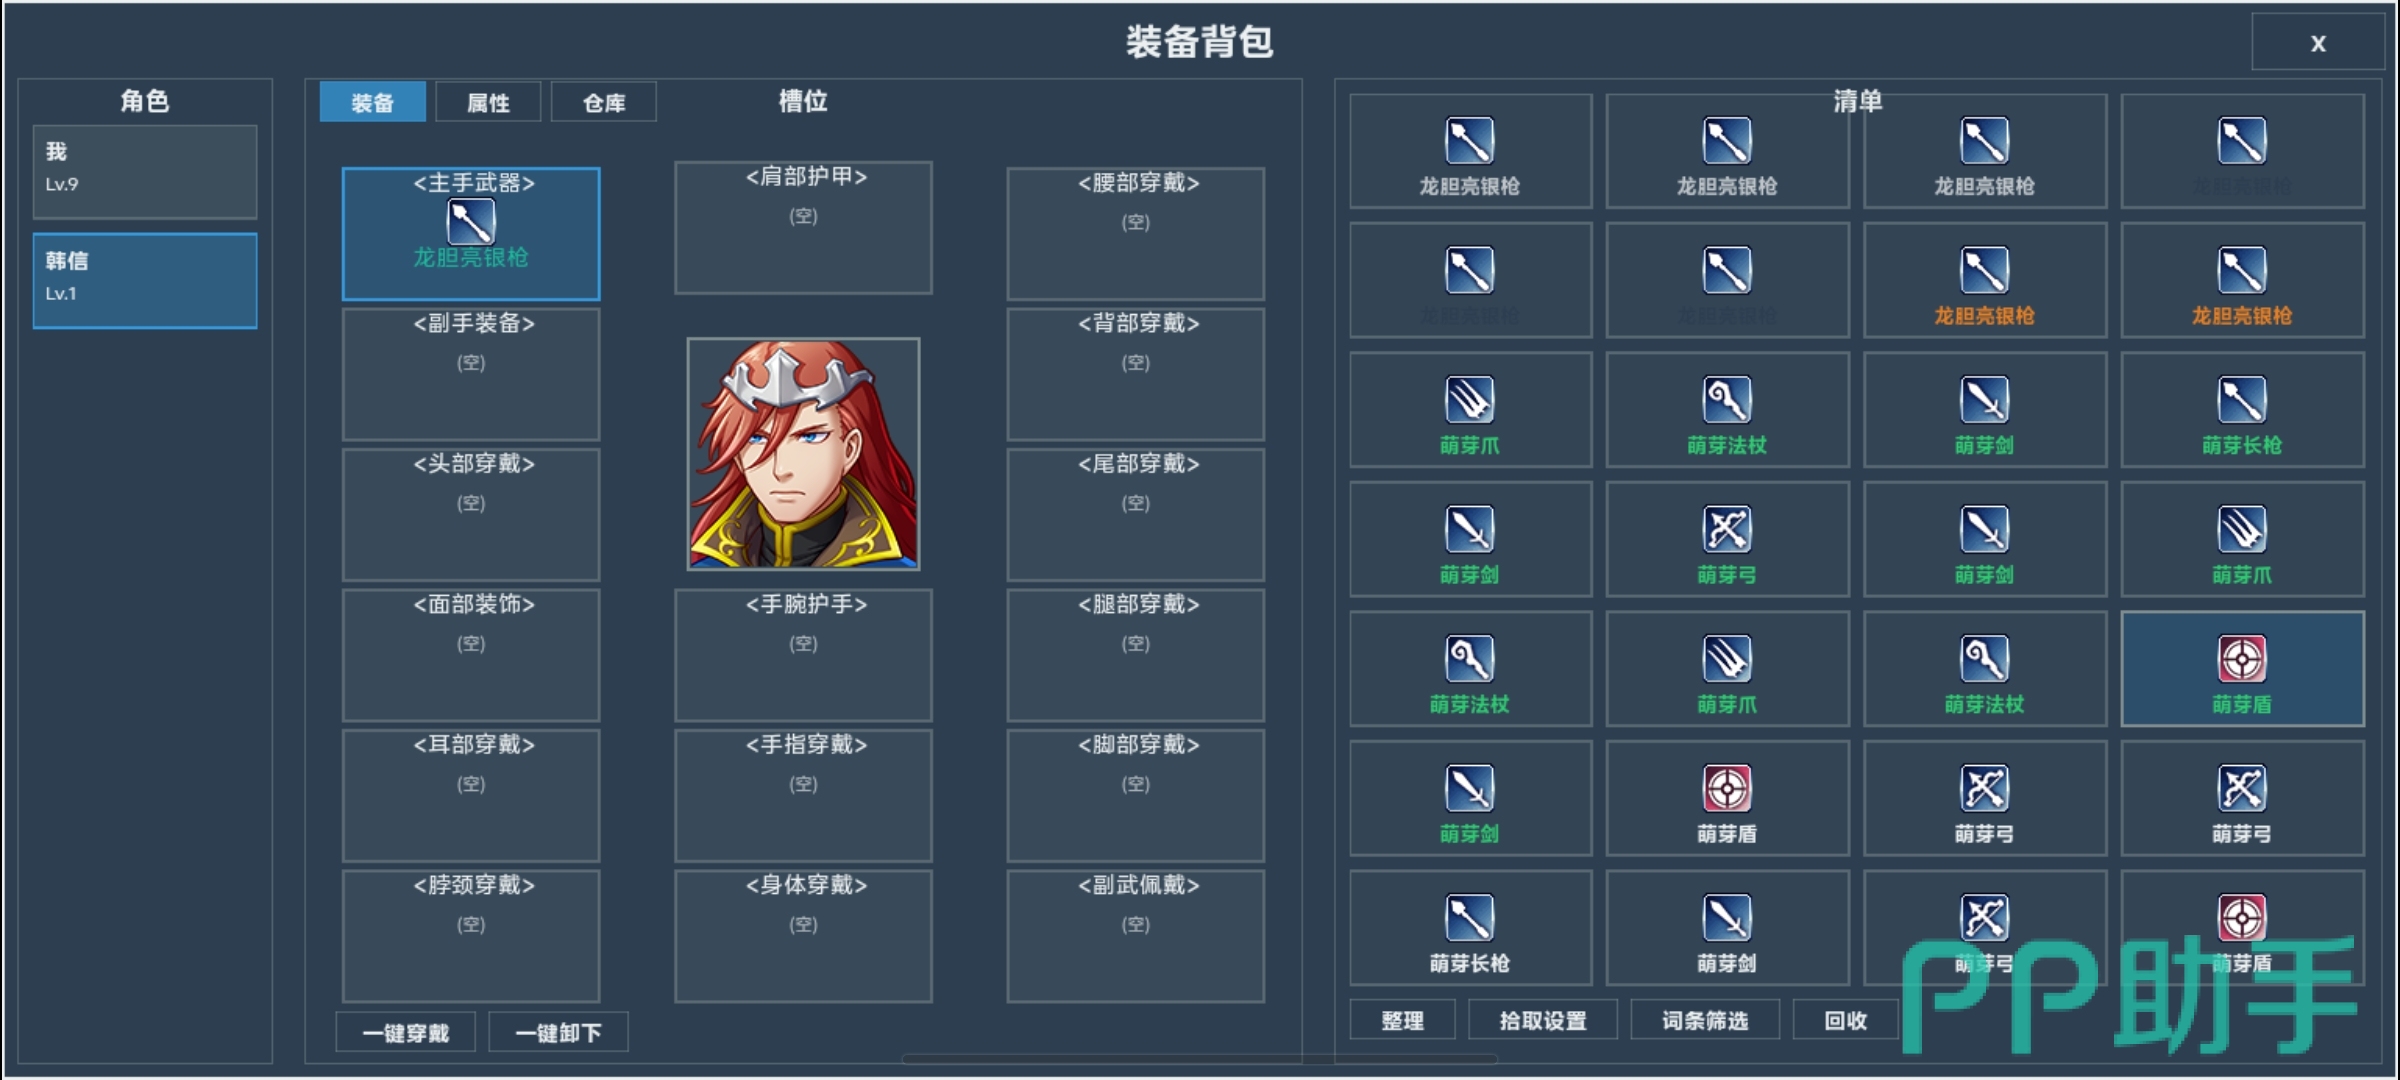Screen dimensions: 2400x1080
Task: Select the first orange-labeled 龙胆亮银枪 spear
Action: pos(1985,281)
